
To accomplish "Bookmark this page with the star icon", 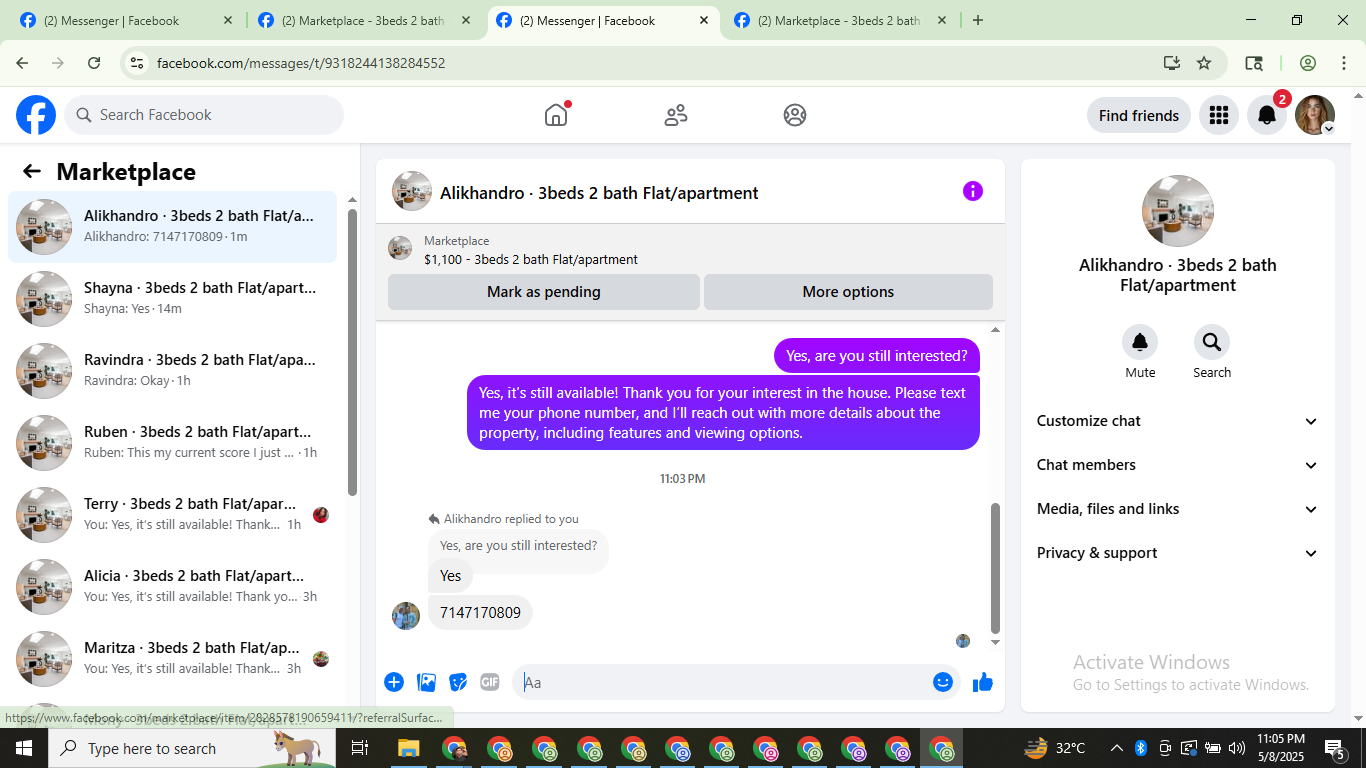I will click(x=1204, y=63).
